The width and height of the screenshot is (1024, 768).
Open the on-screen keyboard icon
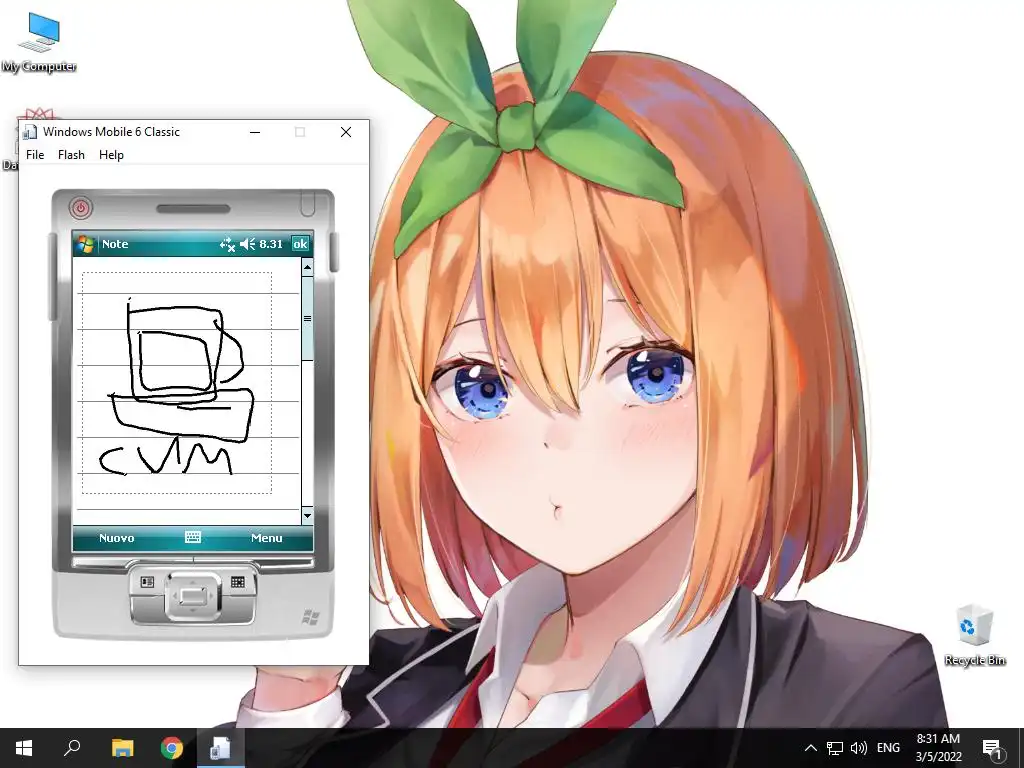click(x=193, y=537)
